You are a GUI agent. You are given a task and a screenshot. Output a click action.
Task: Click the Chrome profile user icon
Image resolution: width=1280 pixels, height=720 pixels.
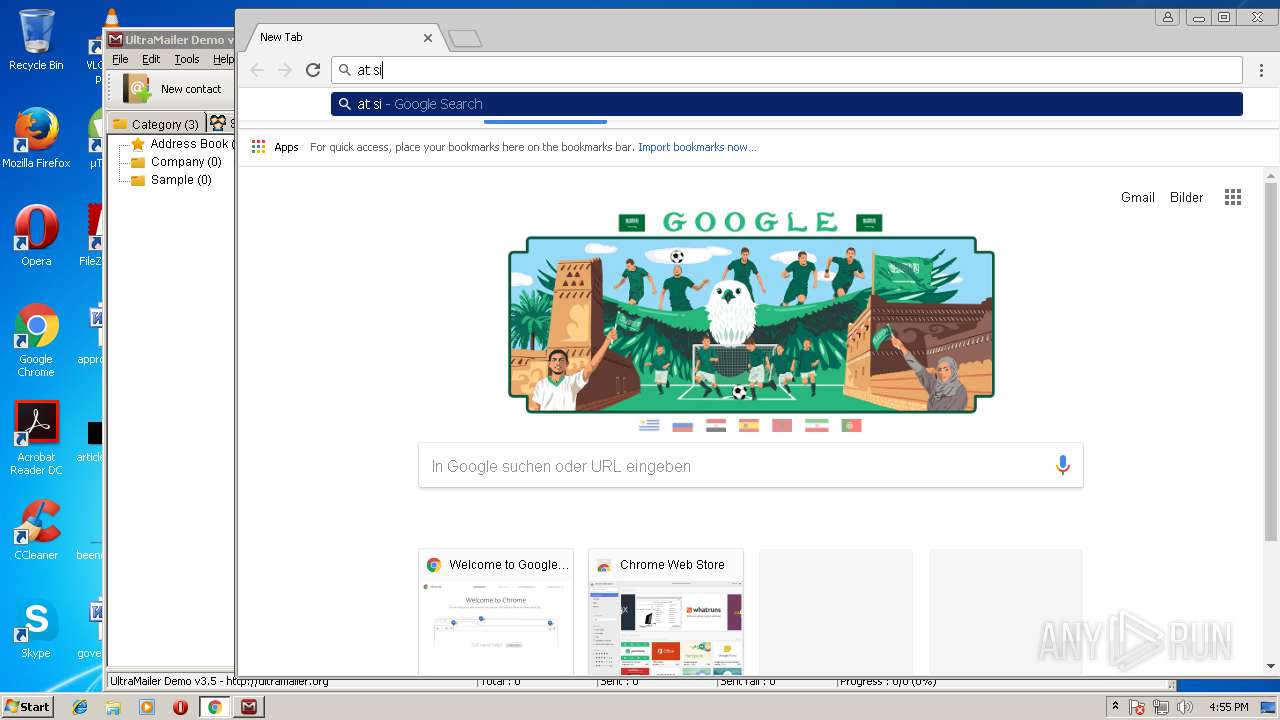coord(1167,17)
